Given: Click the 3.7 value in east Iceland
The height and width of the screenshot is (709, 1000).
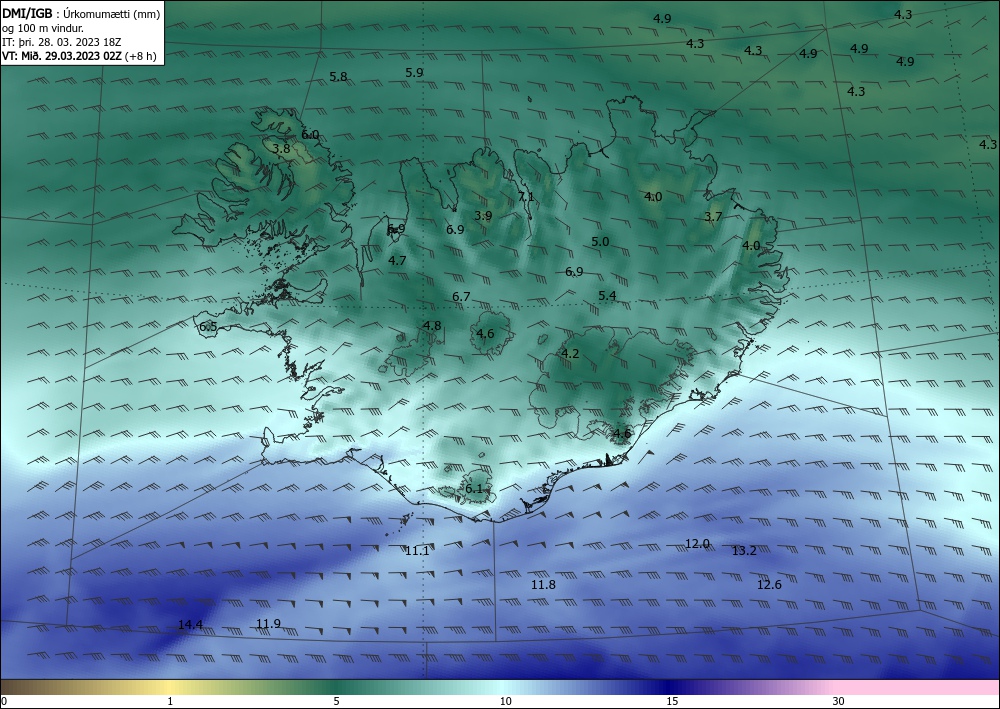Looking at the screenshot, I should point(713,217).
